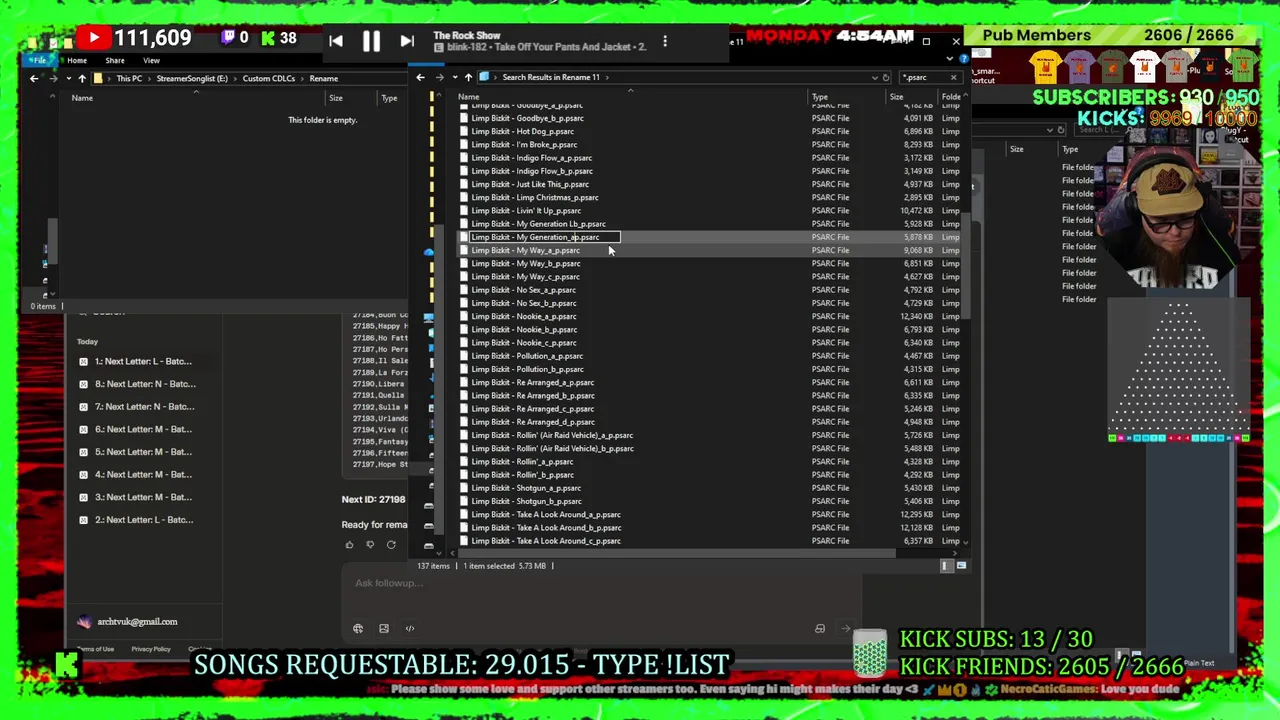Sort empty Rename folder by Name column

click(82, 98)
